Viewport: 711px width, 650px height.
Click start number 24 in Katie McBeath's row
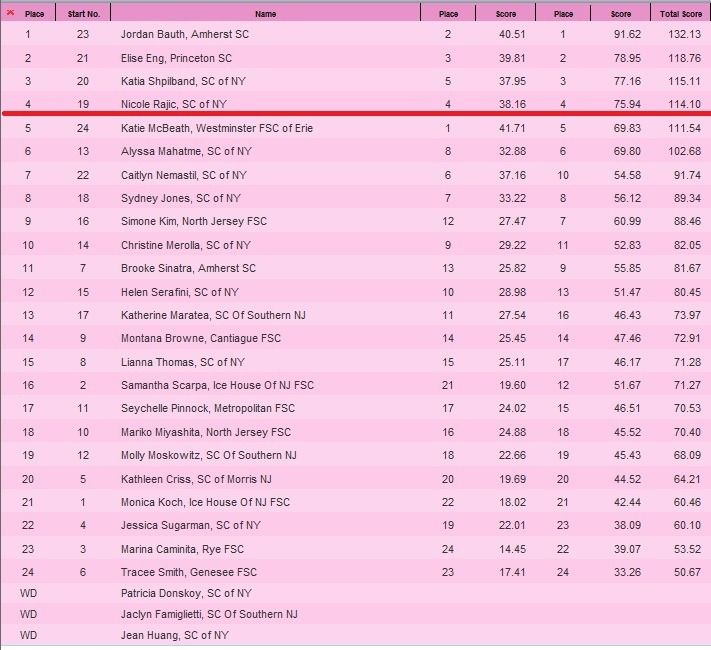[83, 128]
